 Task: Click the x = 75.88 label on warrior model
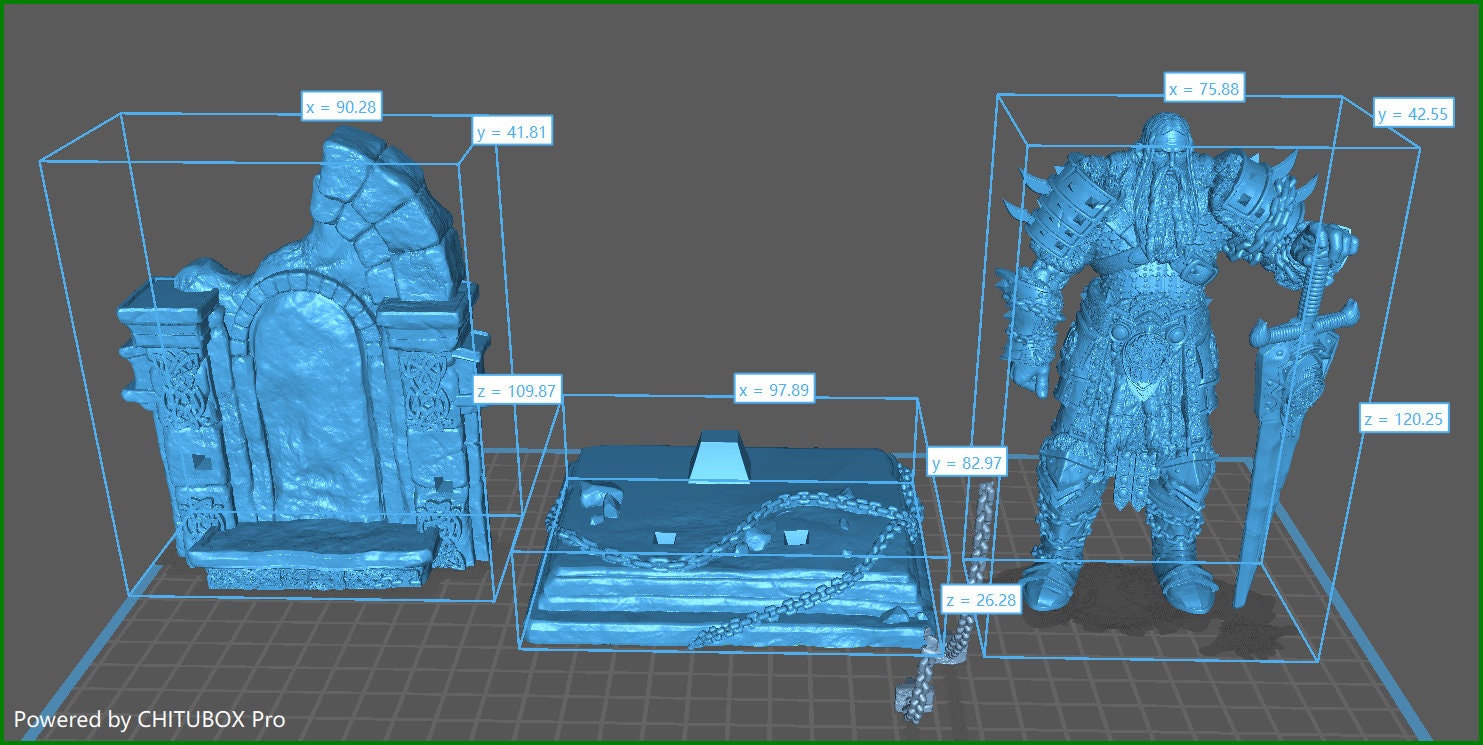(x=1203, y=88)
